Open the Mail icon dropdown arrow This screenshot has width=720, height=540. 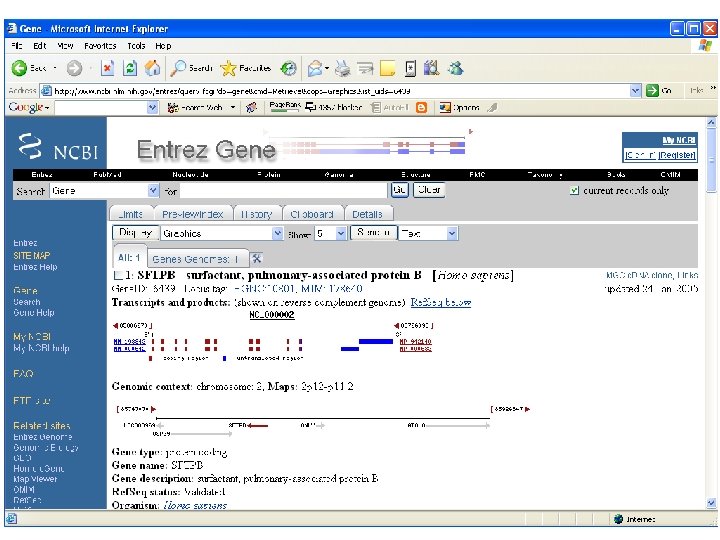click(x=327, y=68)
